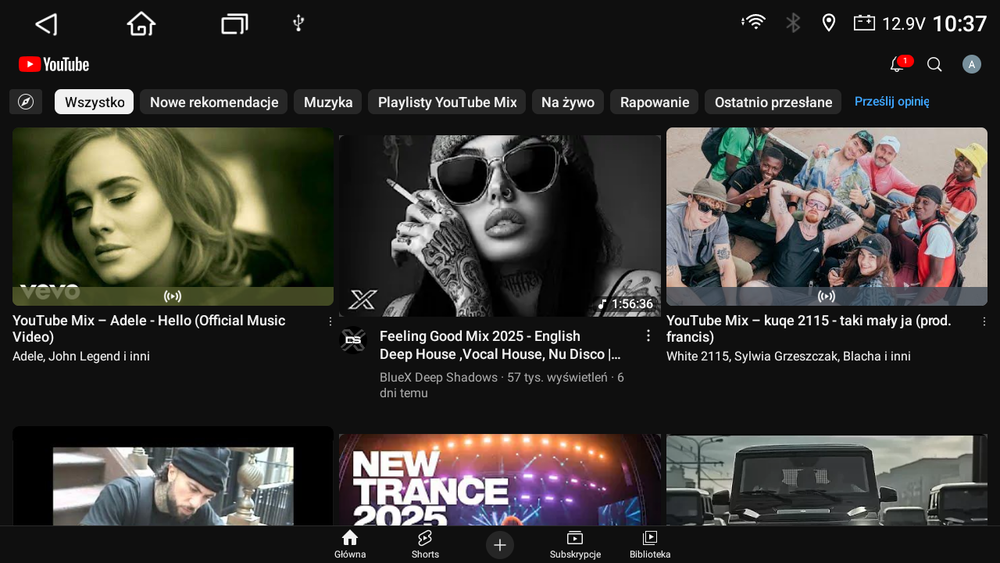
Task: Click X logo on Feeling Good thumbnail
Action: pyautogui.click(x=362, y=299)
